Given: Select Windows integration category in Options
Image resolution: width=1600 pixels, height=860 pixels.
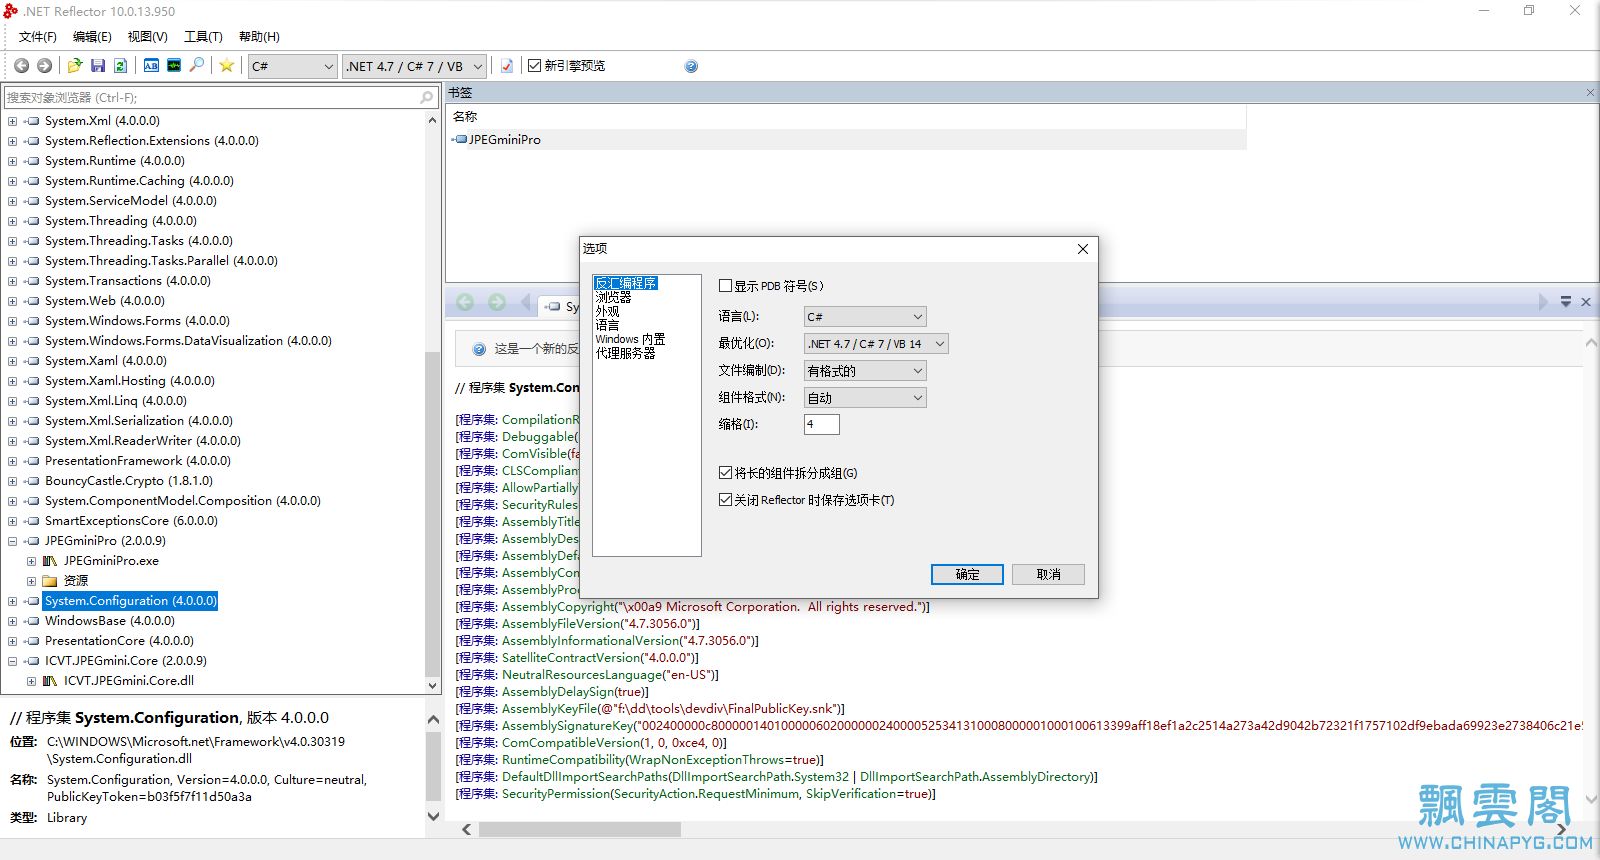Looking at the screenshot, I should click(x=630, y=339).
